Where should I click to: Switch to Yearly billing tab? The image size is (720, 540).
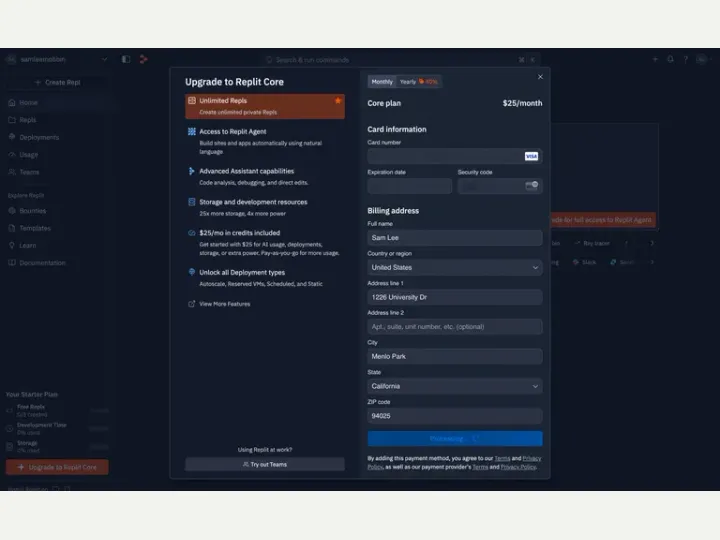click(x=418, y=82)
